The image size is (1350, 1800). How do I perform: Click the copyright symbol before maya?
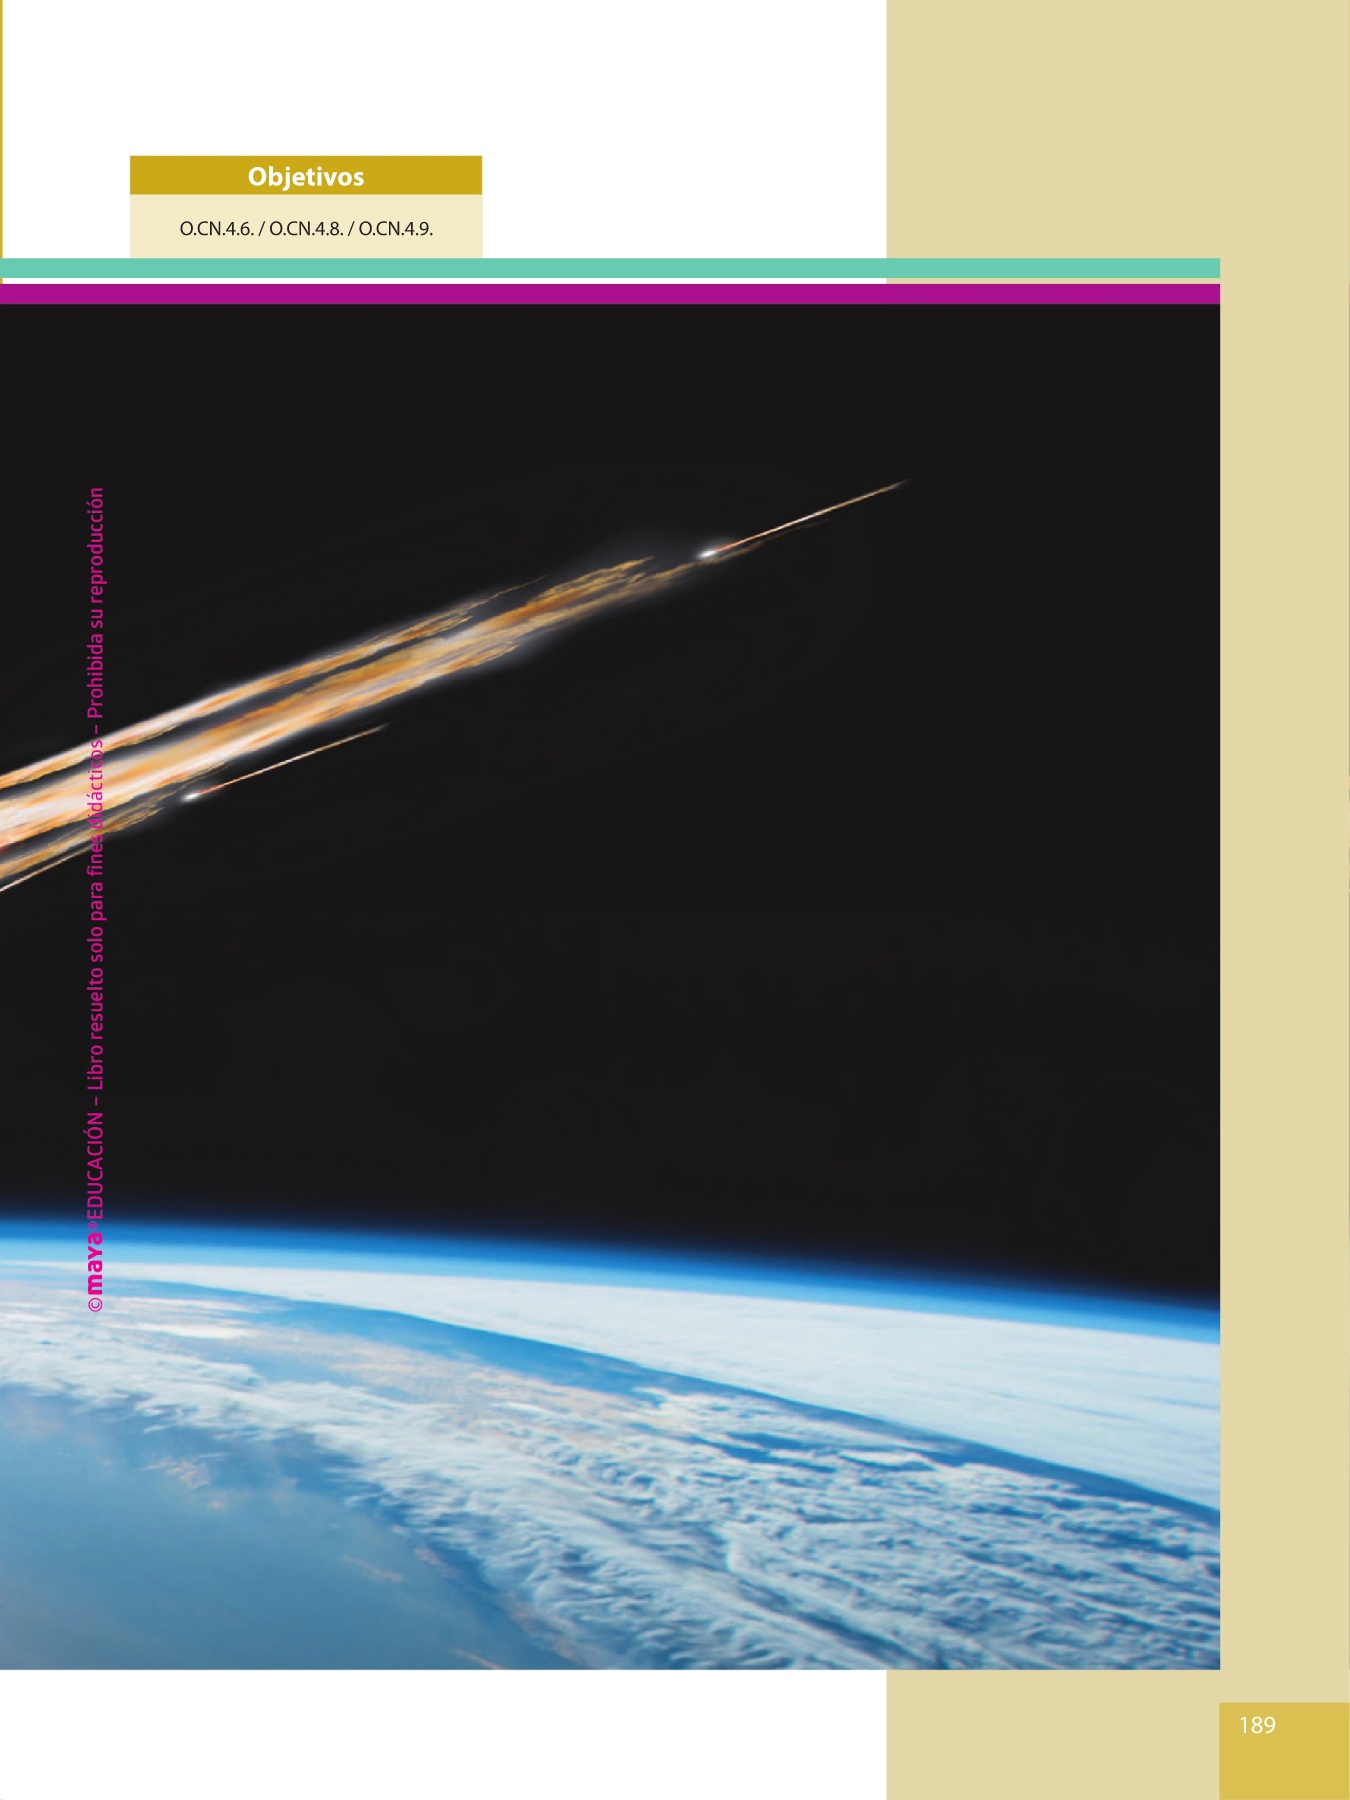tap(95, 1305)
